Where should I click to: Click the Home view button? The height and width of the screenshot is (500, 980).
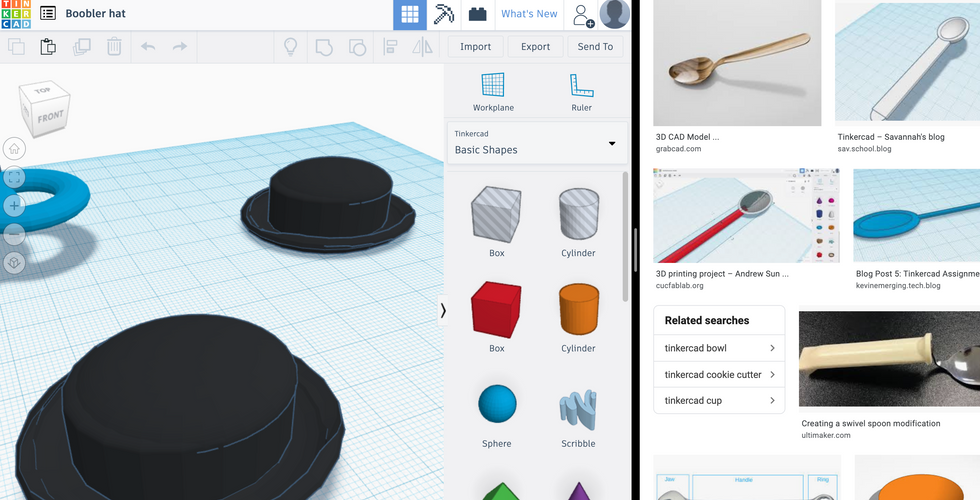[14, 149]
